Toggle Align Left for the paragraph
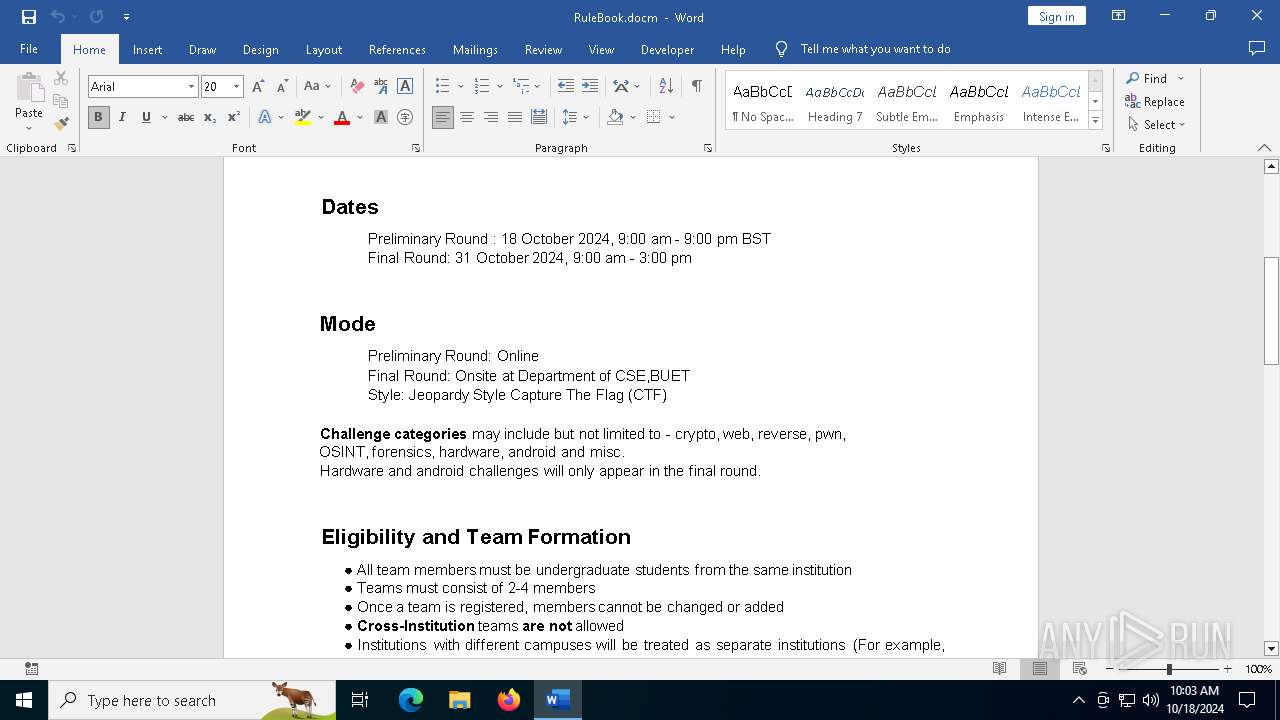The height and width of the screenshot is (720, 1280). (x=443, y=117)
